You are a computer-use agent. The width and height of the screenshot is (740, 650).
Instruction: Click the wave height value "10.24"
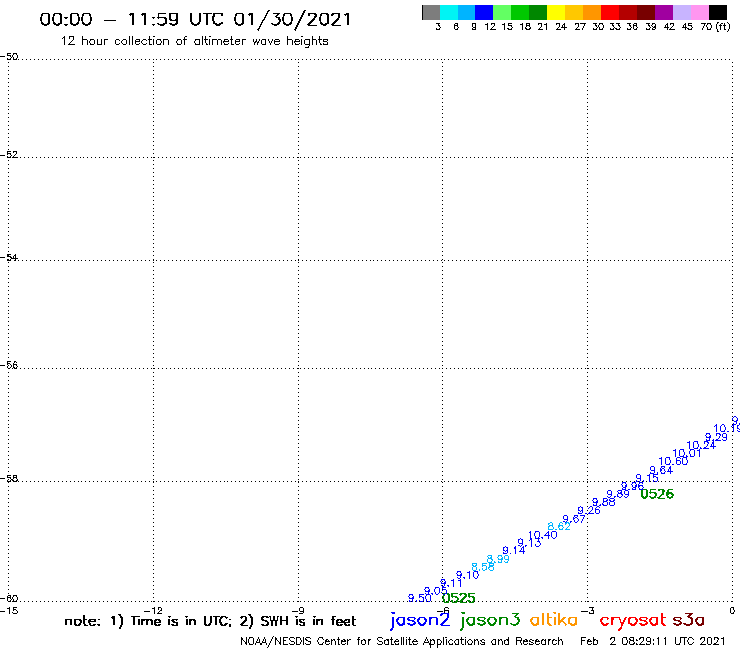tap(701, 445)
